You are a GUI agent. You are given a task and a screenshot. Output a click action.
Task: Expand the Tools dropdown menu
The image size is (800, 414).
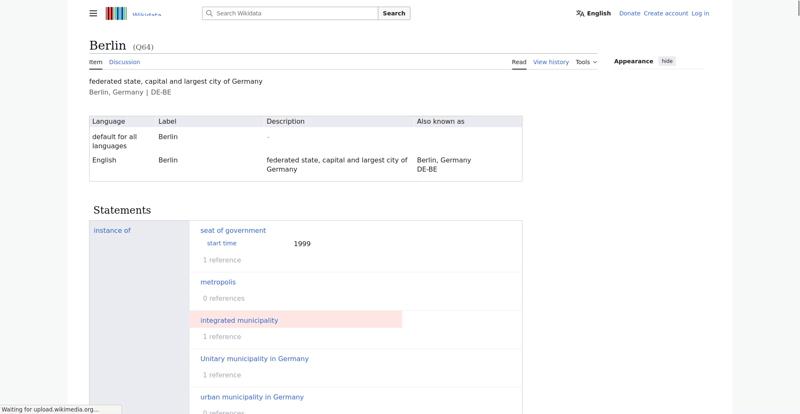pos(586,62)
